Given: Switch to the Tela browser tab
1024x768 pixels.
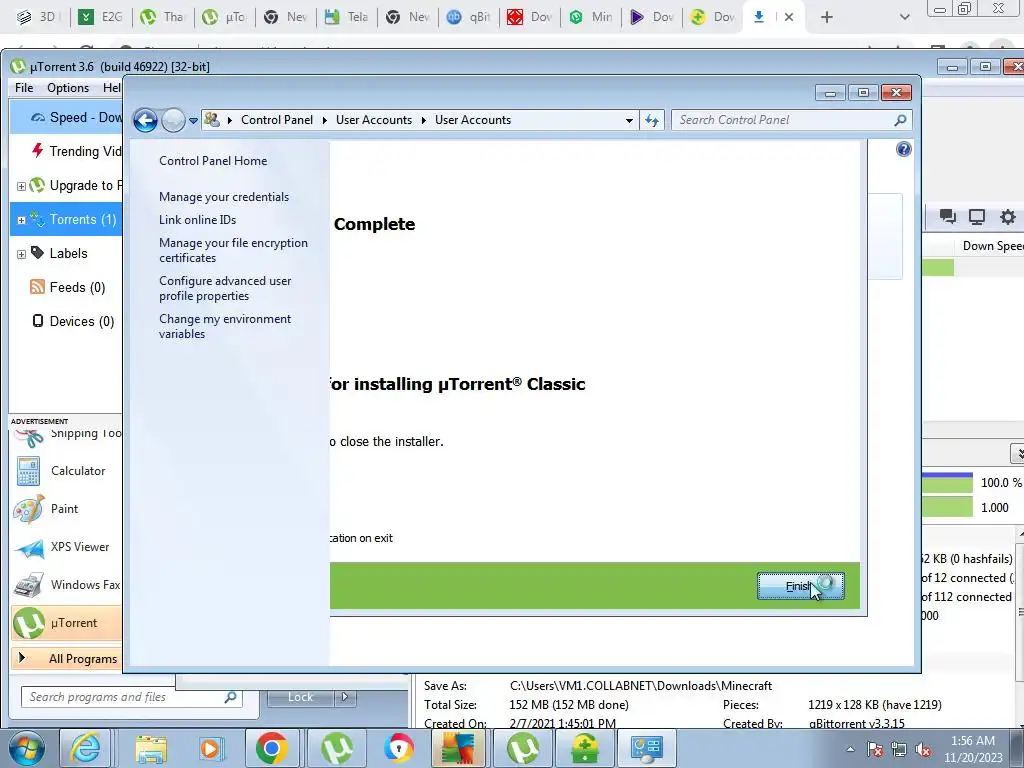Looking at the screenshot, I should pyautogui.click(x=347, y=17).
